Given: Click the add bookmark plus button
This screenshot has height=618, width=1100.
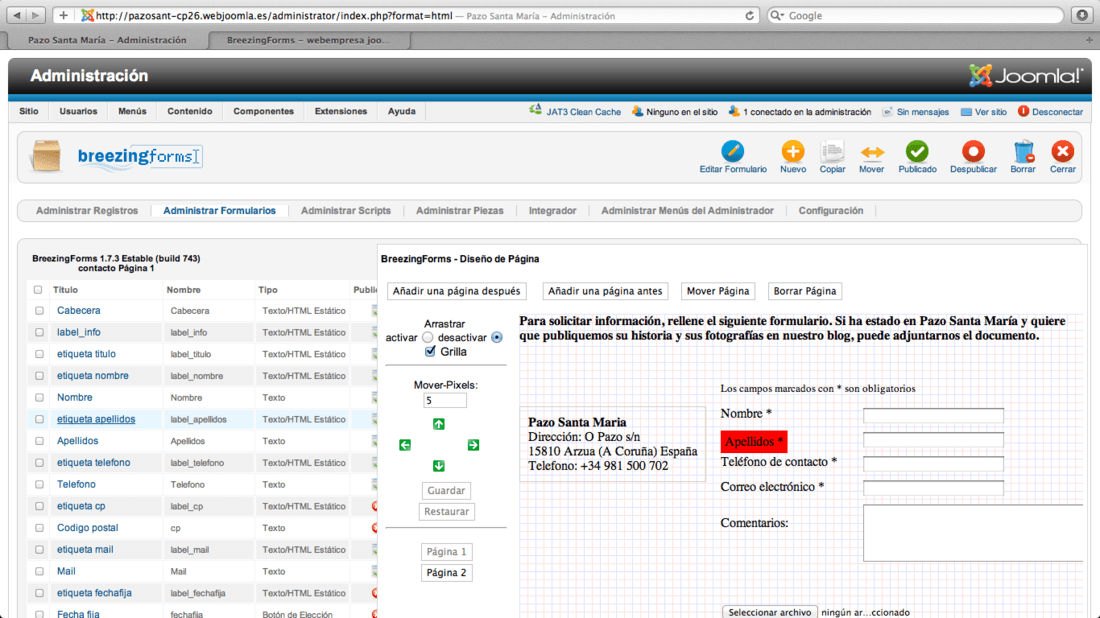Looking at the screenshot, I should pos(63,15).
